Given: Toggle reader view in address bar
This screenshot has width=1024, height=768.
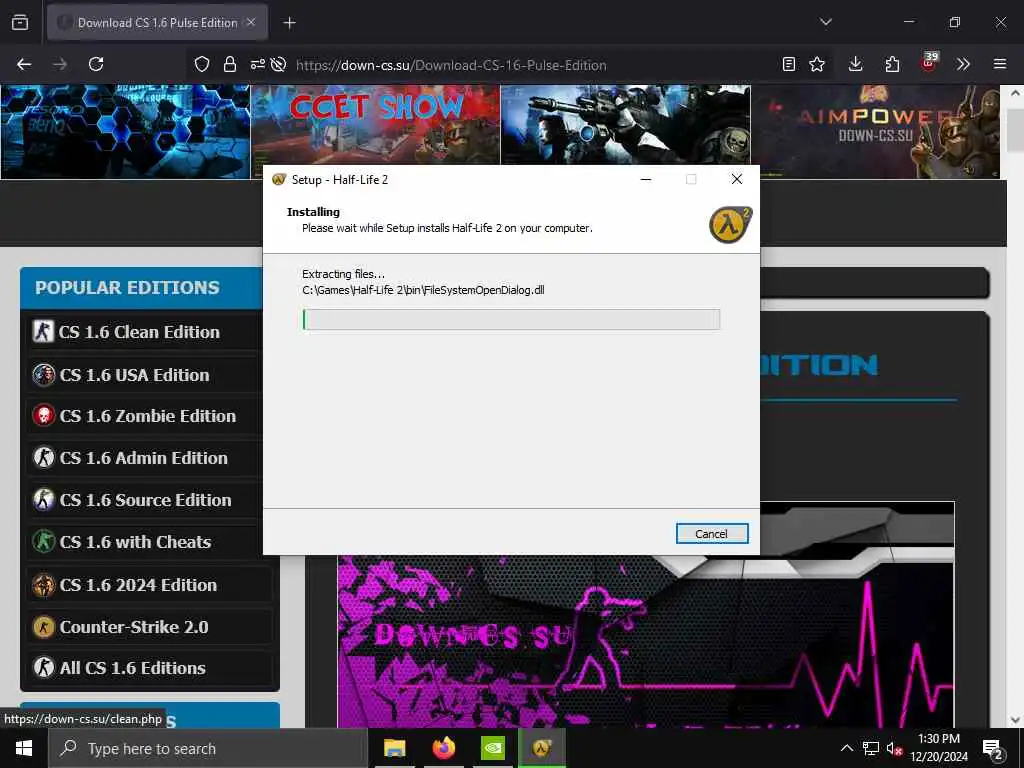Looking at the screenshot, I should coord(789,64).
